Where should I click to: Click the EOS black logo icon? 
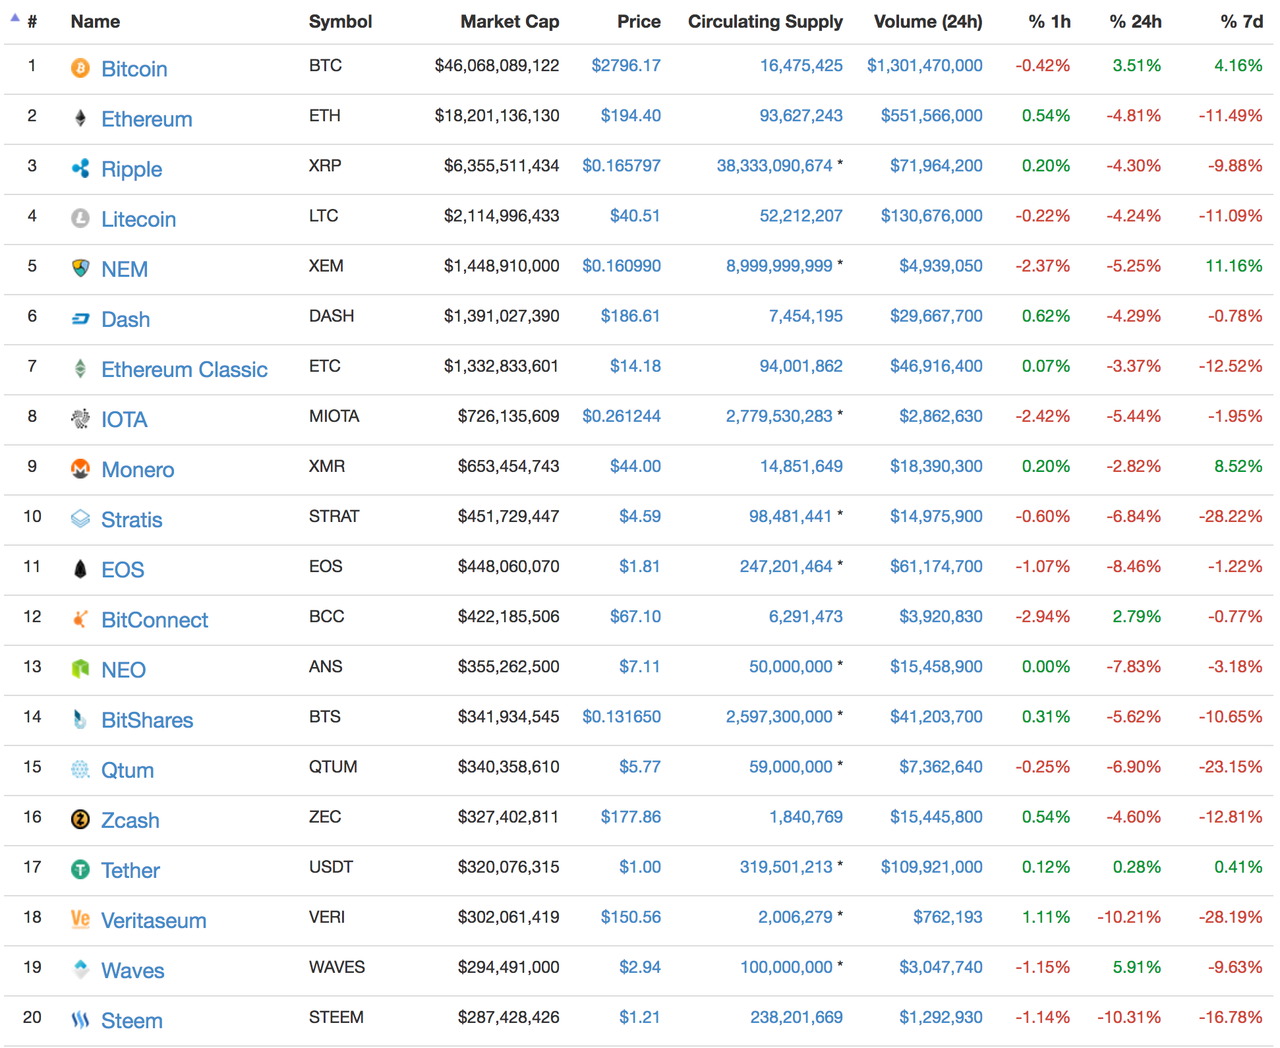coord(80,569)
